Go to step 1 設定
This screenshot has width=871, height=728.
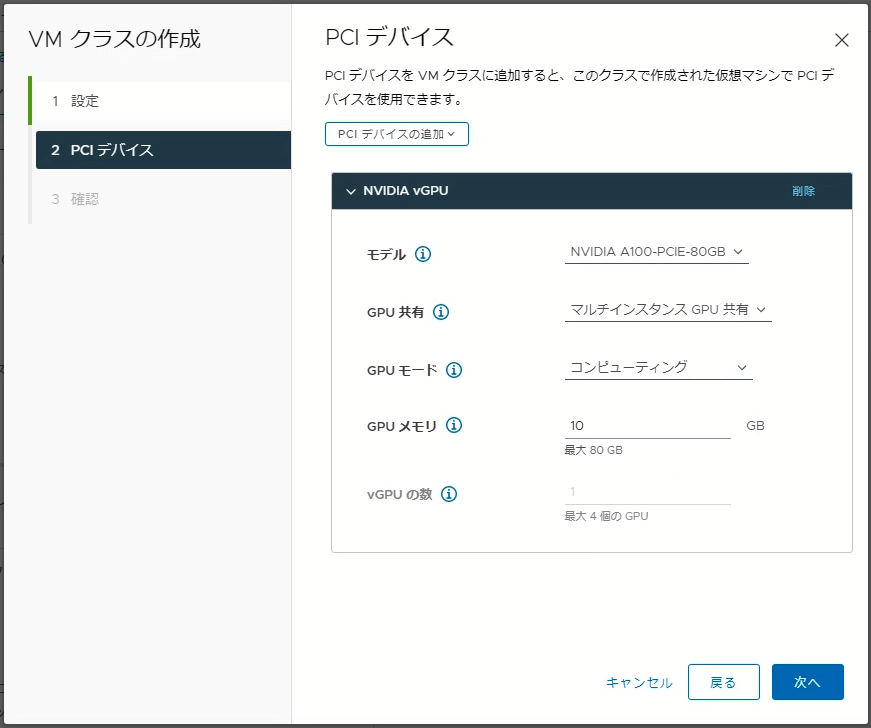161,101
